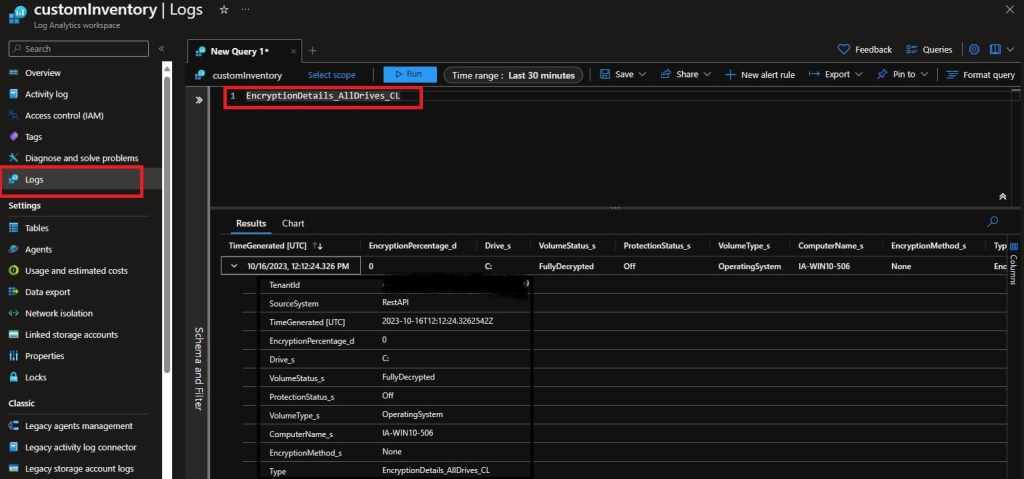The height and width of the screenshot is (479, 1024).
Task: Collapse the expanded result row
Action: (234, 267)
